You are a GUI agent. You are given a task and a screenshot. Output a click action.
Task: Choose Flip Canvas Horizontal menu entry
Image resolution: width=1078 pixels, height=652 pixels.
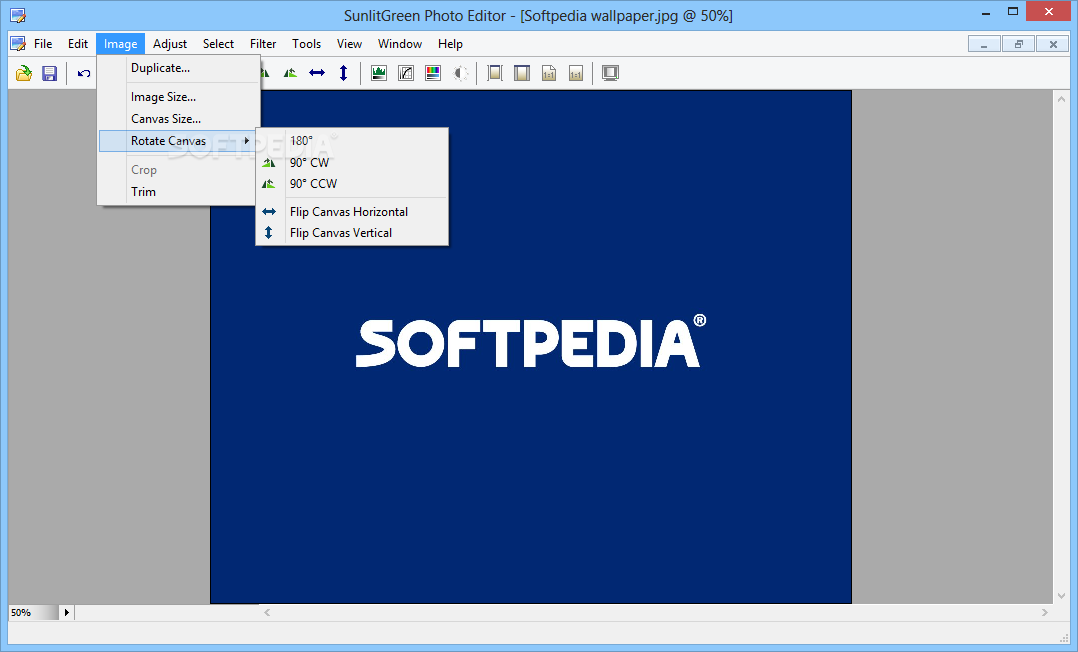point(352,212)
